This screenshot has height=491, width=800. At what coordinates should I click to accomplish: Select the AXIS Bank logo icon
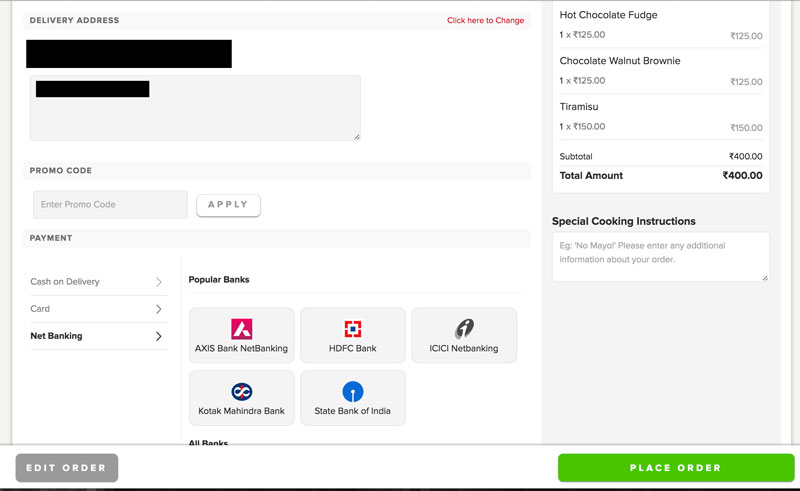[241, 329]
